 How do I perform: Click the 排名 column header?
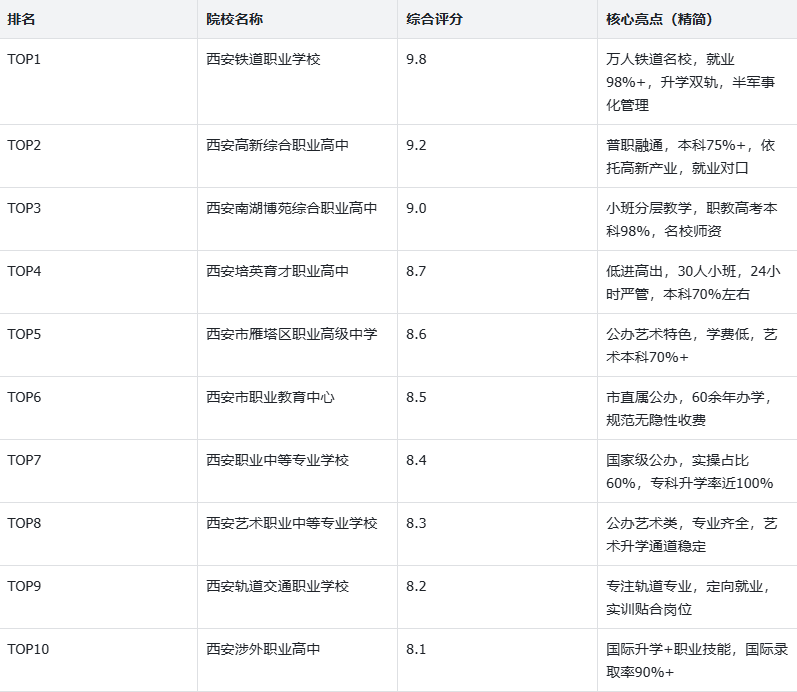[23, 20]
